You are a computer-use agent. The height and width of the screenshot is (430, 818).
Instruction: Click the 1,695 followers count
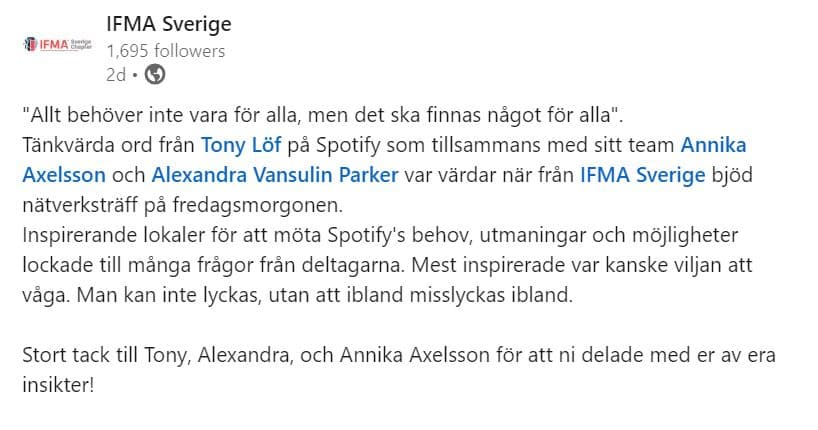(x=166, y=51)
